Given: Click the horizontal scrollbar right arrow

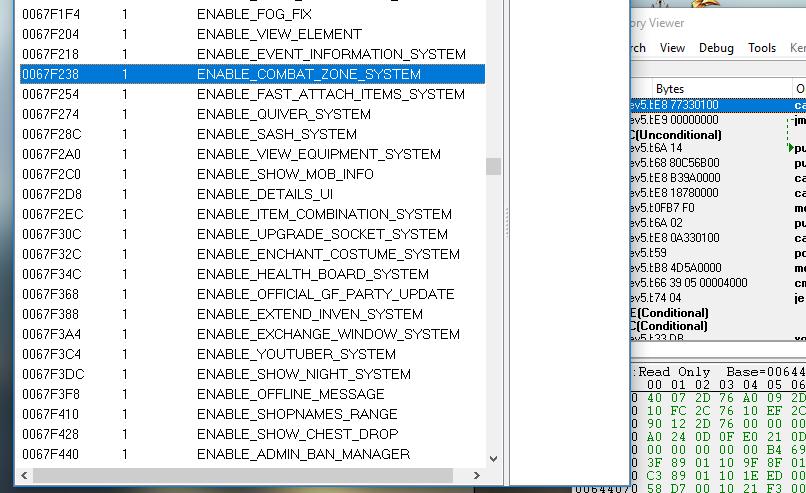Looking at the screenshot, I should click(x=477, y=476).
